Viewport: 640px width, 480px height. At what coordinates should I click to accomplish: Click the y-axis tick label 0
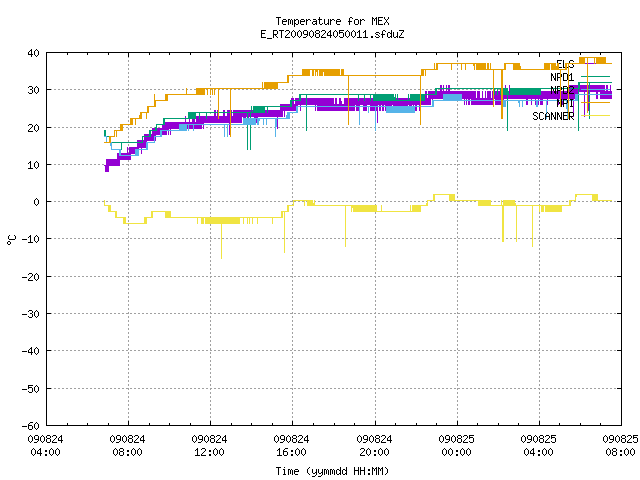pyautogui.click(x=37, y=202)
